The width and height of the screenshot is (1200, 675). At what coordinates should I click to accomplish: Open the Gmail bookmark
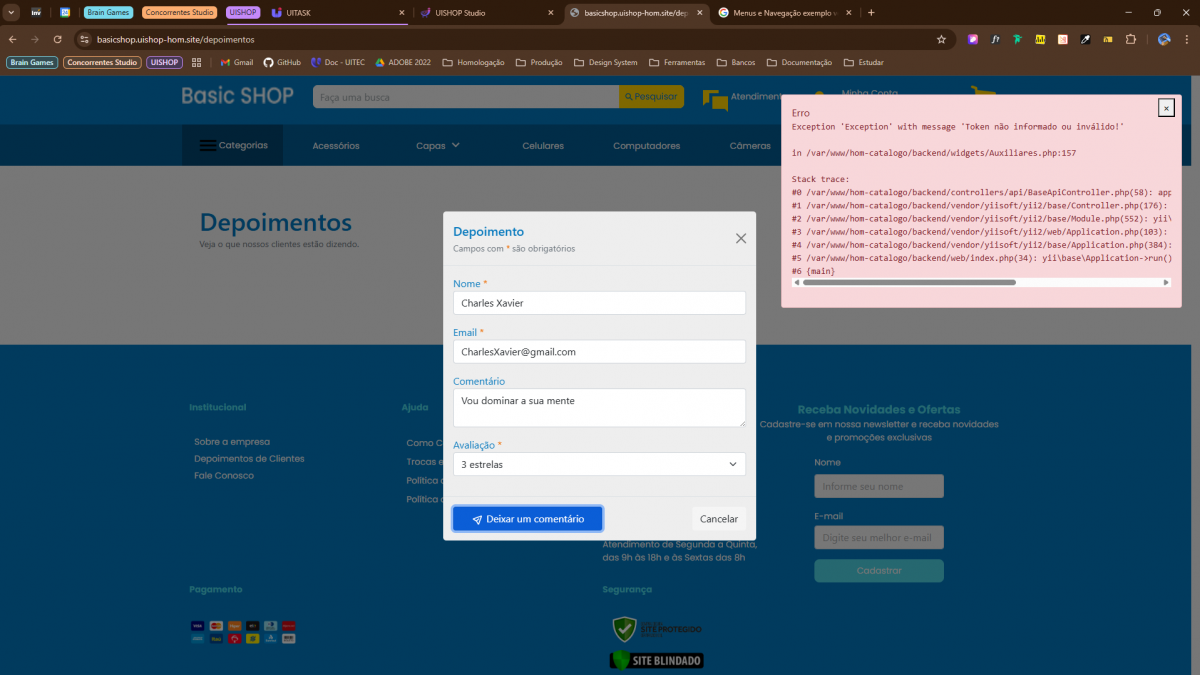coord(236,62)
